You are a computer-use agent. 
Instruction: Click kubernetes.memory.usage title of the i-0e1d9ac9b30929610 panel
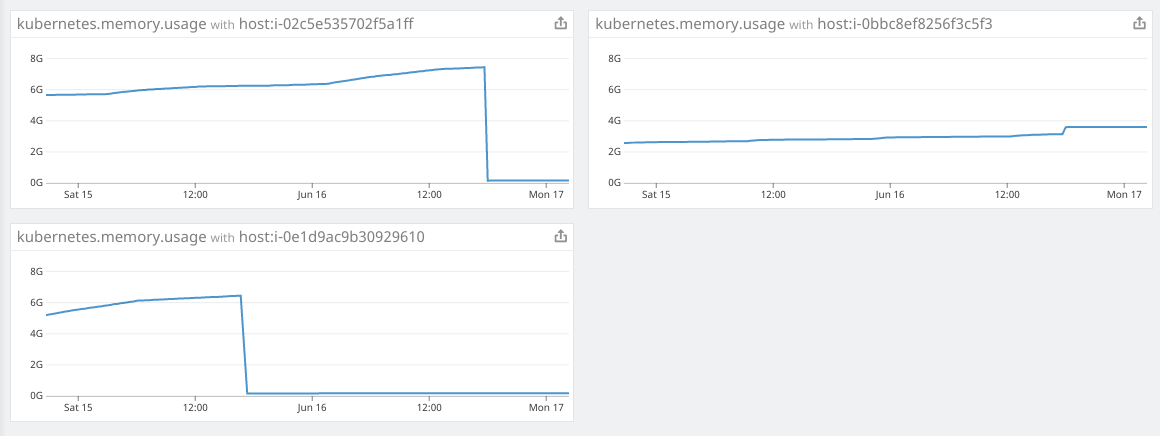112,237
